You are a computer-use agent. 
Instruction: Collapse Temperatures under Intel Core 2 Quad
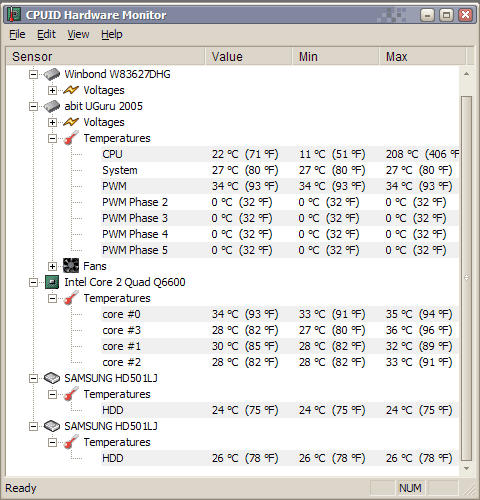tap(52, 298)
